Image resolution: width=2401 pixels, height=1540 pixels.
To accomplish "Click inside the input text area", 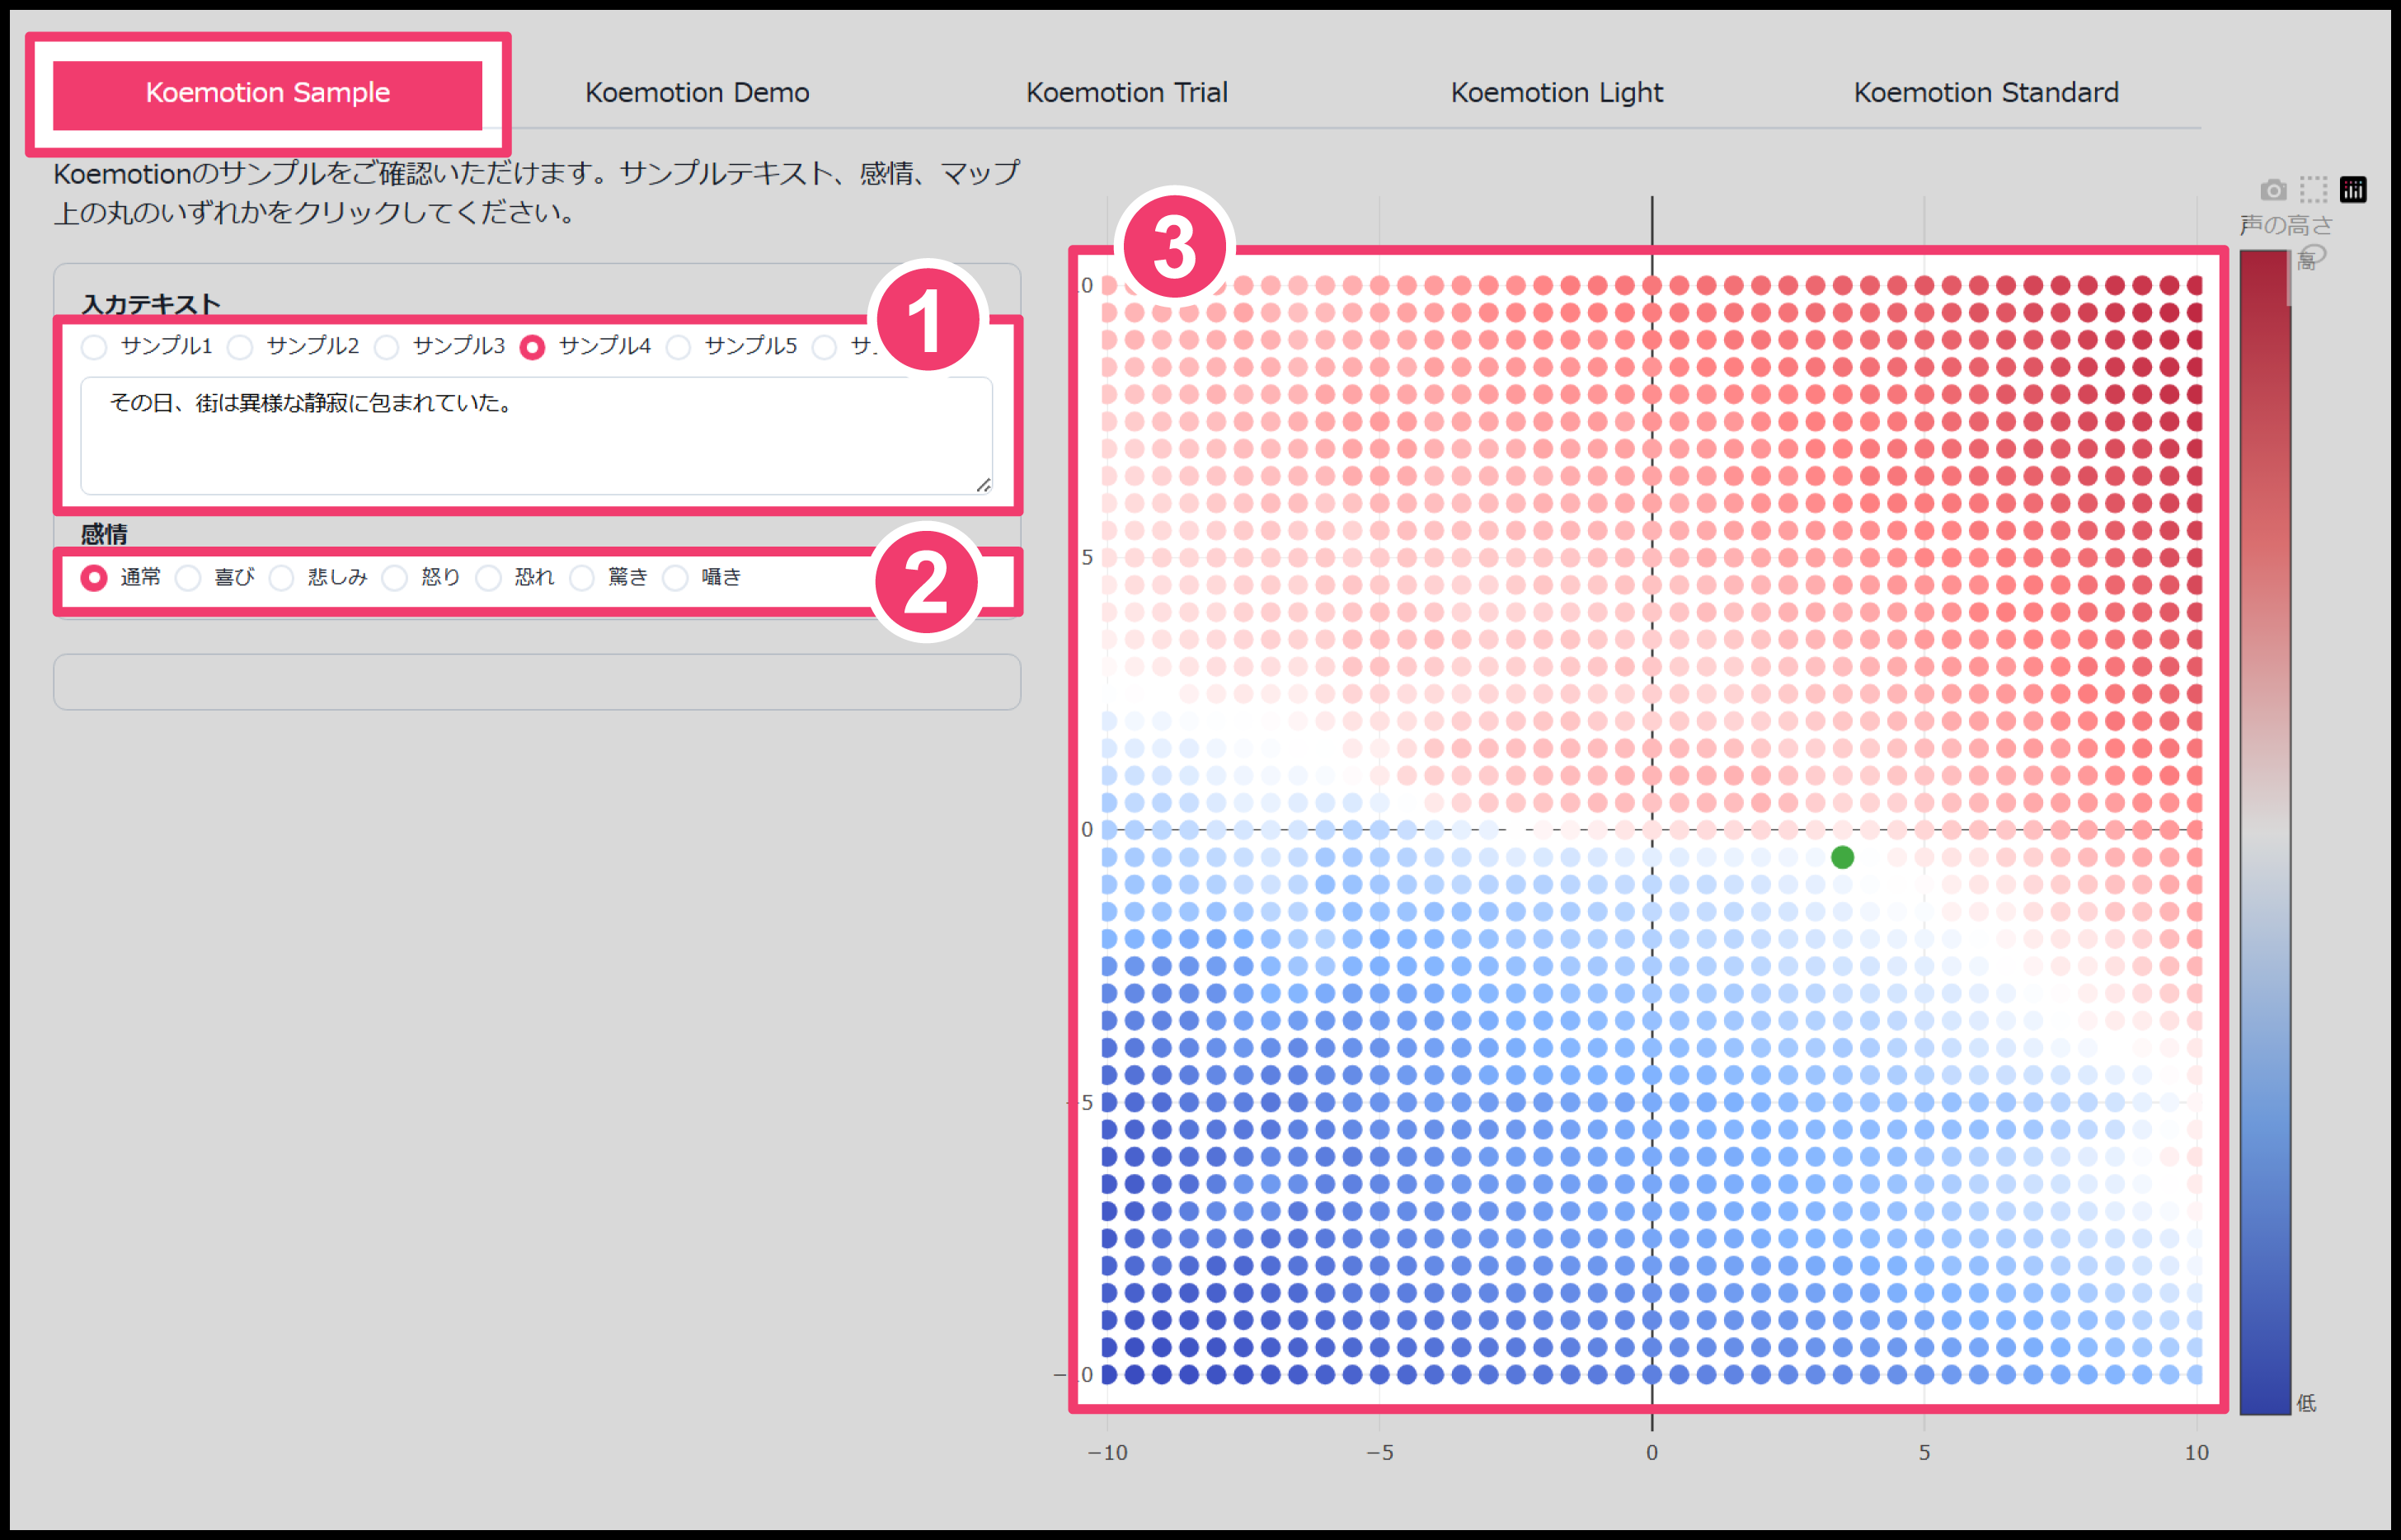I will pos(537,435).
